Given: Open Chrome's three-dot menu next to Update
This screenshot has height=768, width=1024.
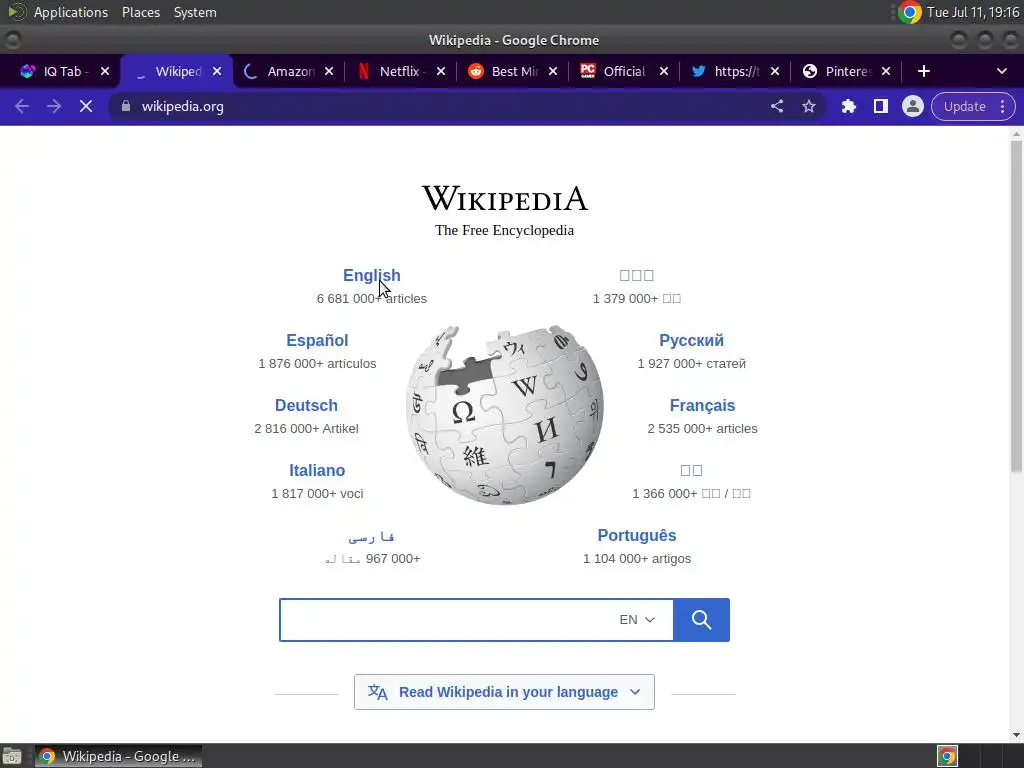Looking at the screenshot, I should click(1002, 106).
